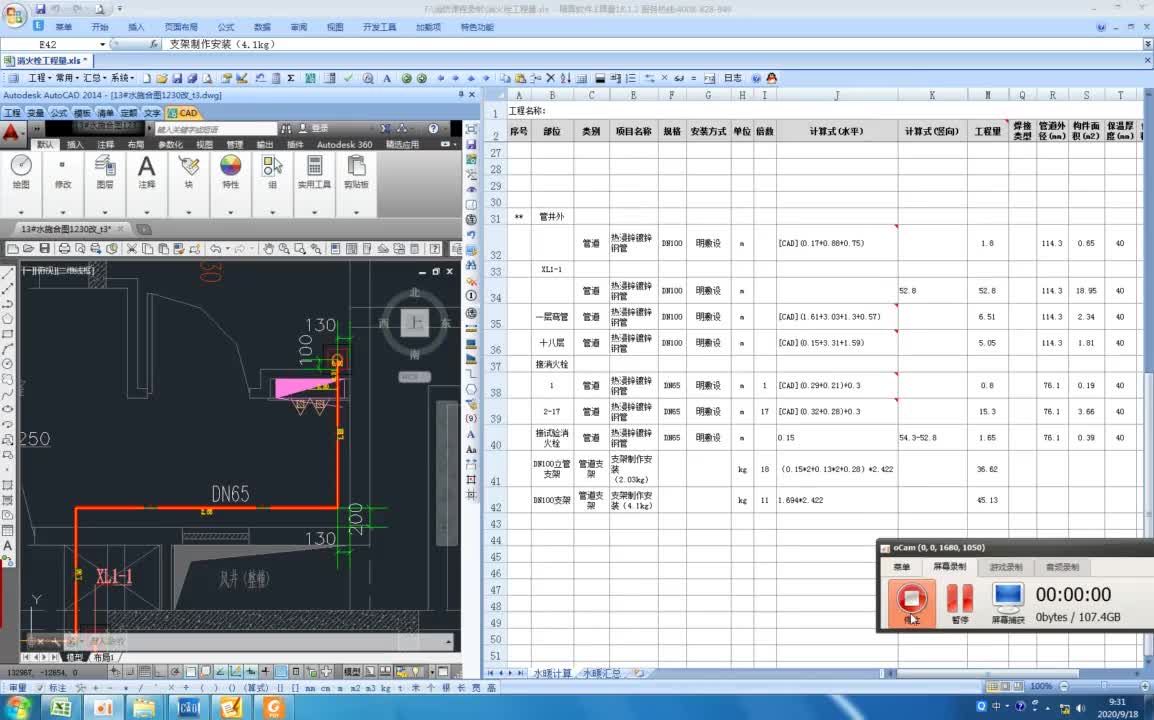Open the 特性 properties color wheel panel
Image resolution: width=1154 pixels, height=720 pixels.
(x=231, y=173)
